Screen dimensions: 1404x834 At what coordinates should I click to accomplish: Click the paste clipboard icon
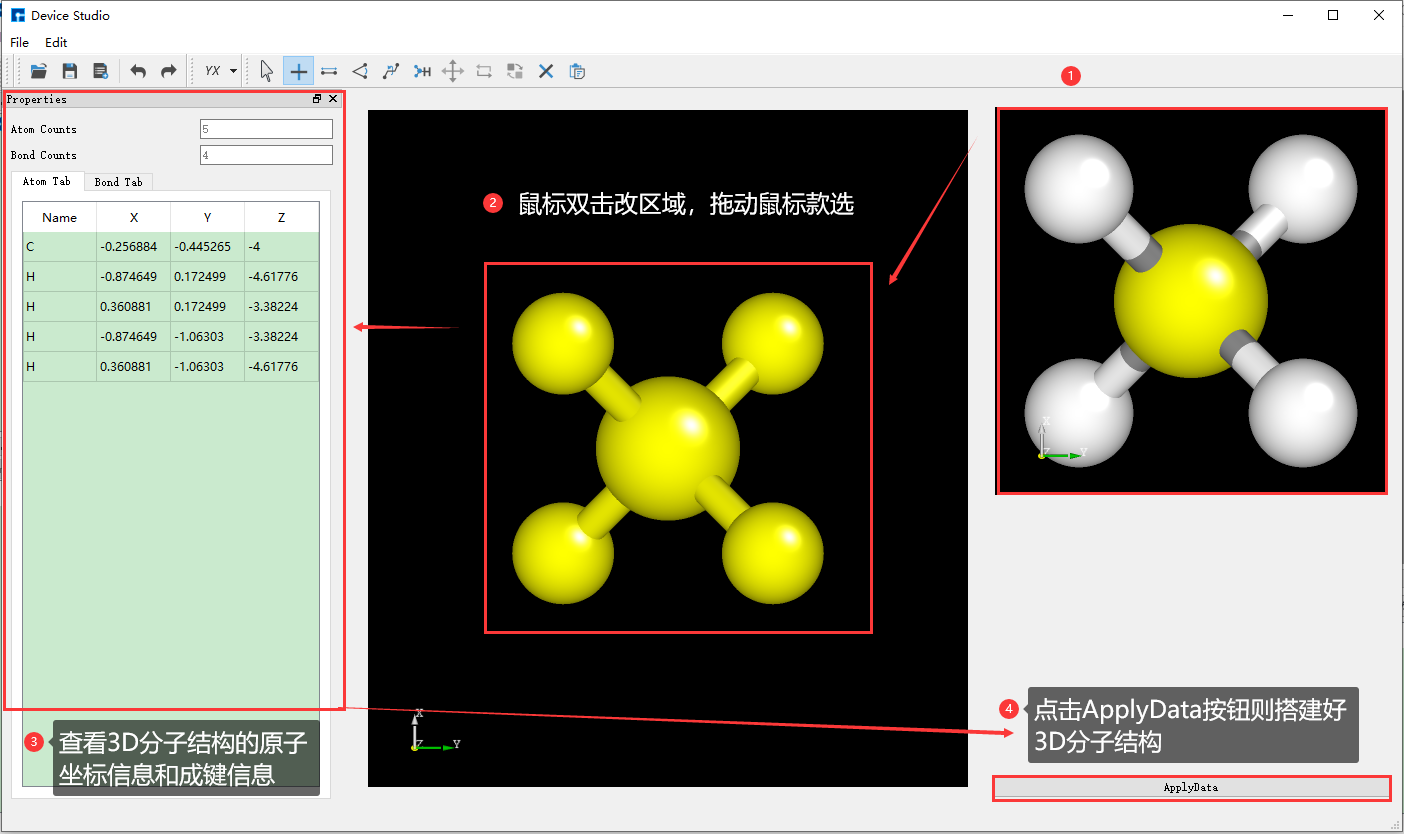[577, 71]
